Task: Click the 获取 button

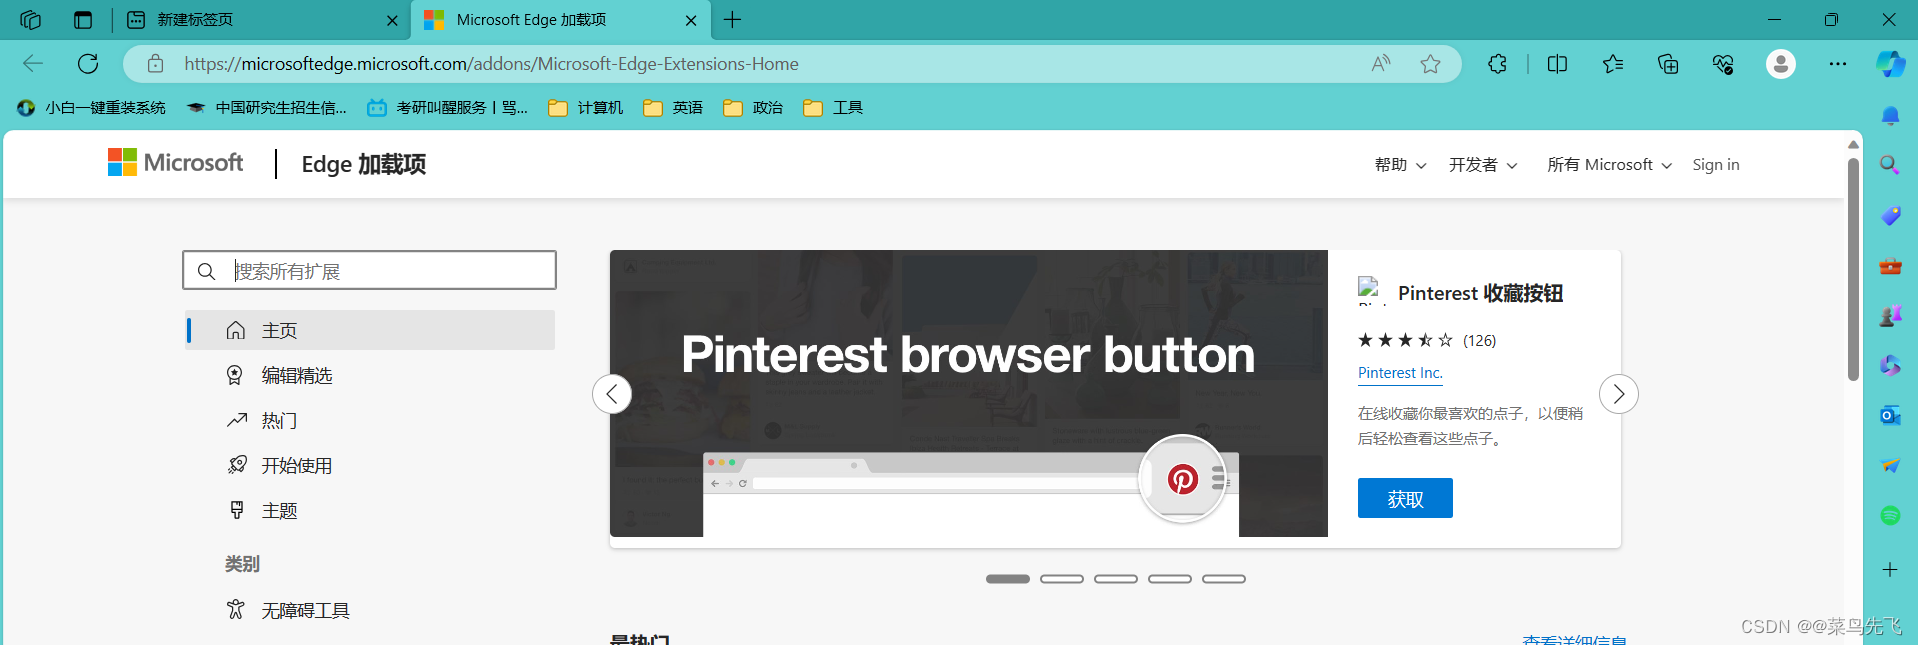Action: pyautogui.click(x=1405, y=498)
